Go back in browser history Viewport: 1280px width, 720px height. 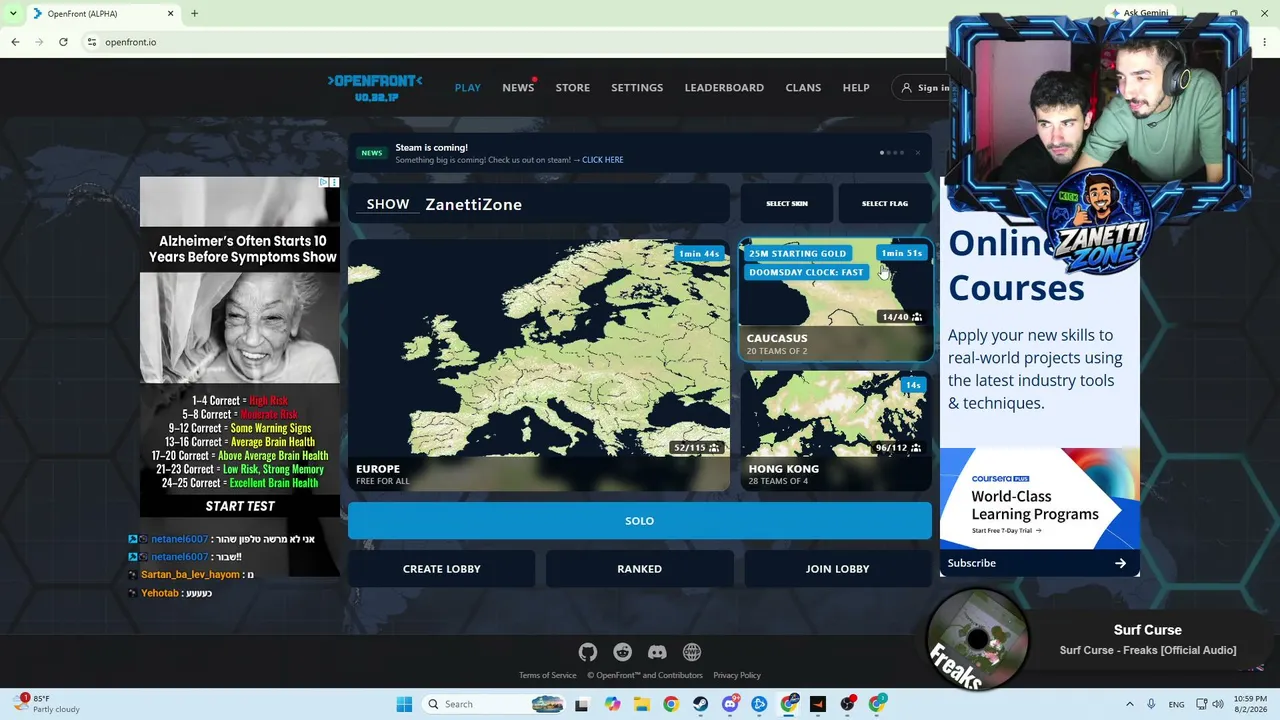pos(15,42)
